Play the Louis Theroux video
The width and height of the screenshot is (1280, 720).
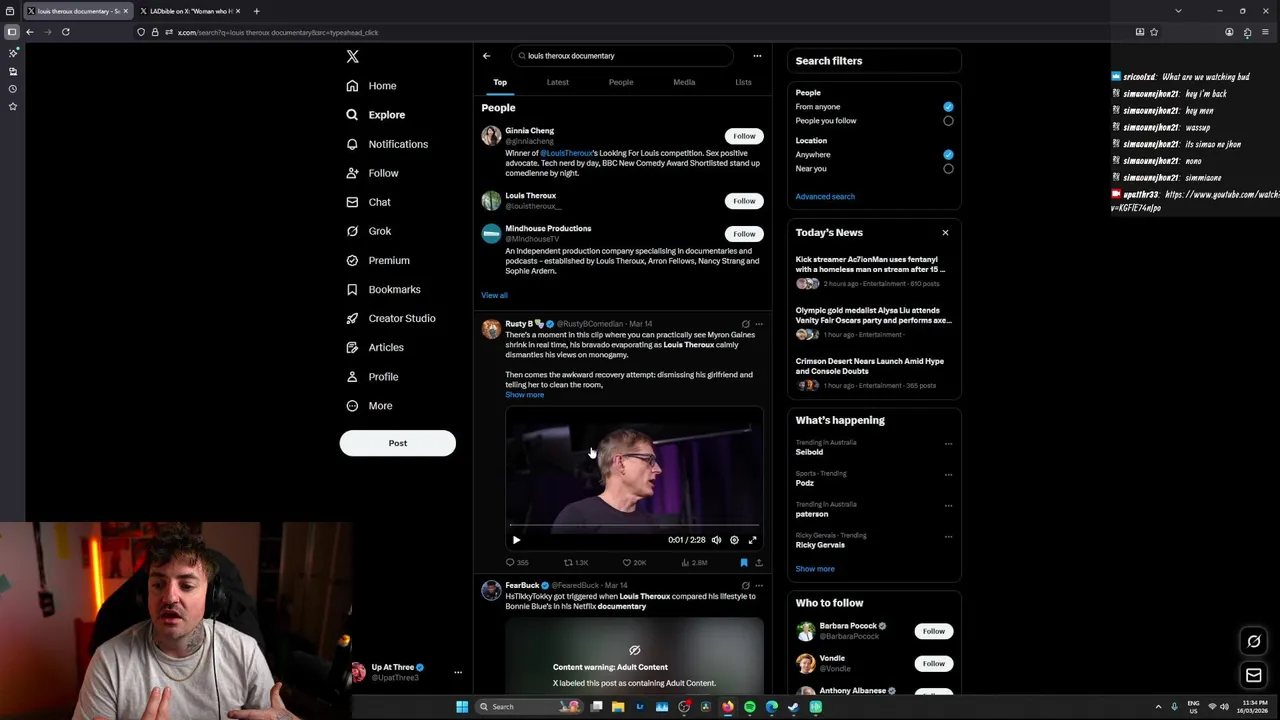coord(516,540)
